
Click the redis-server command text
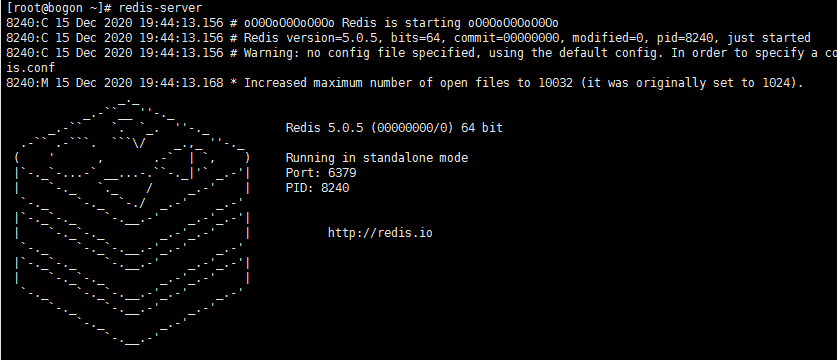[x=160, y=9]
